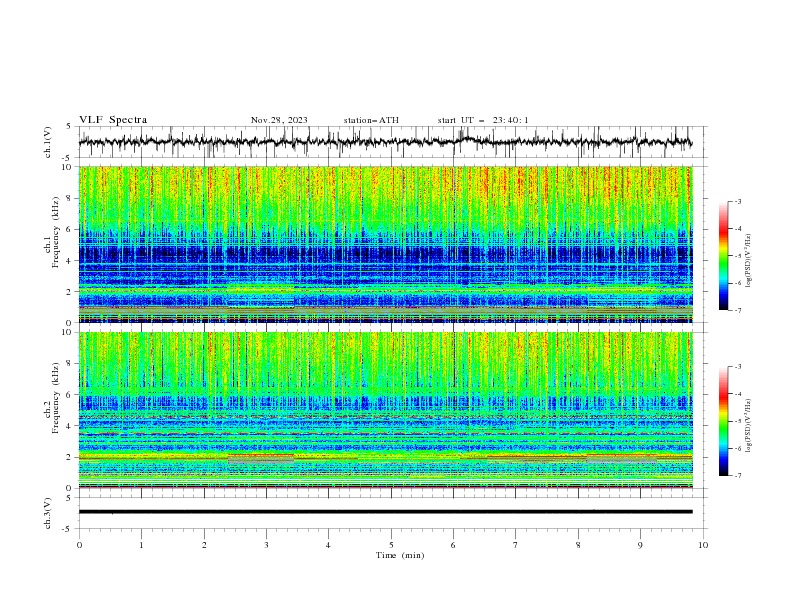Click the "-5" label on ch.2 colorbar

point(737,421)
